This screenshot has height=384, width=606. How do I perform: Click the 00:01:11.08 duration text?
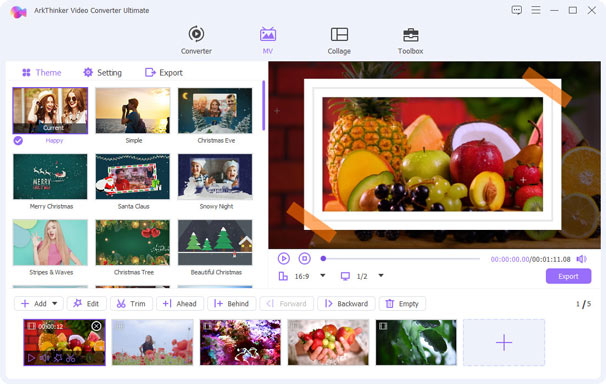coord(551,259)
